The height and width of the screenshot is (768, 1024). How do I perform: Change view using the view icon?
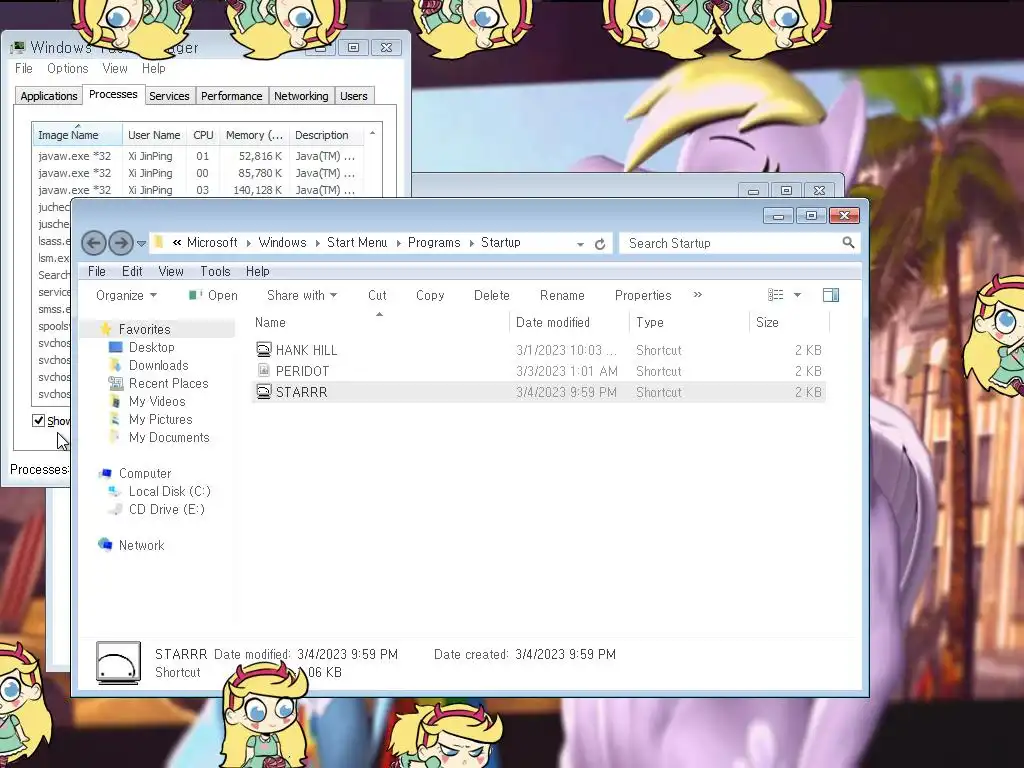775,295
